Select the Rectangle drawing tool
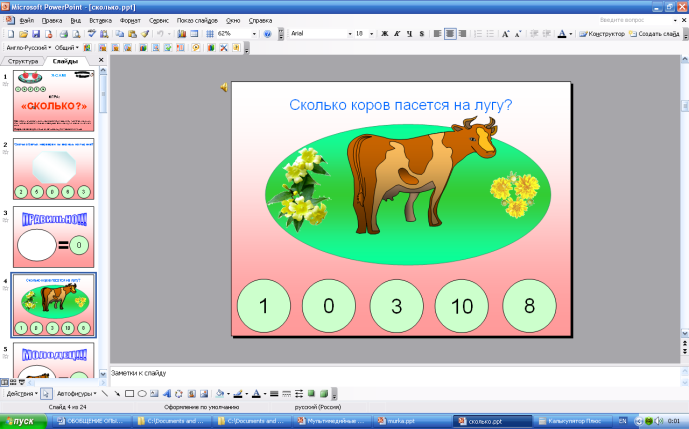Viewport: 689px width, 429px height. pos(129,393)
